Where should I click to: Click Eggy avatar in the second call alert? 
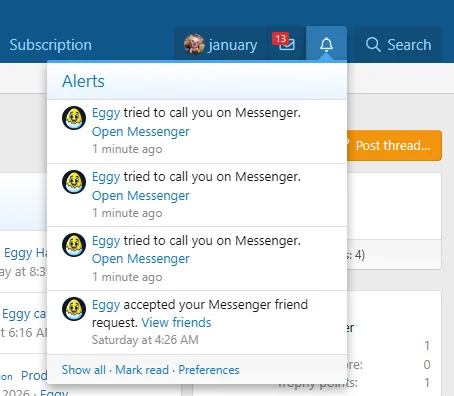74,182
